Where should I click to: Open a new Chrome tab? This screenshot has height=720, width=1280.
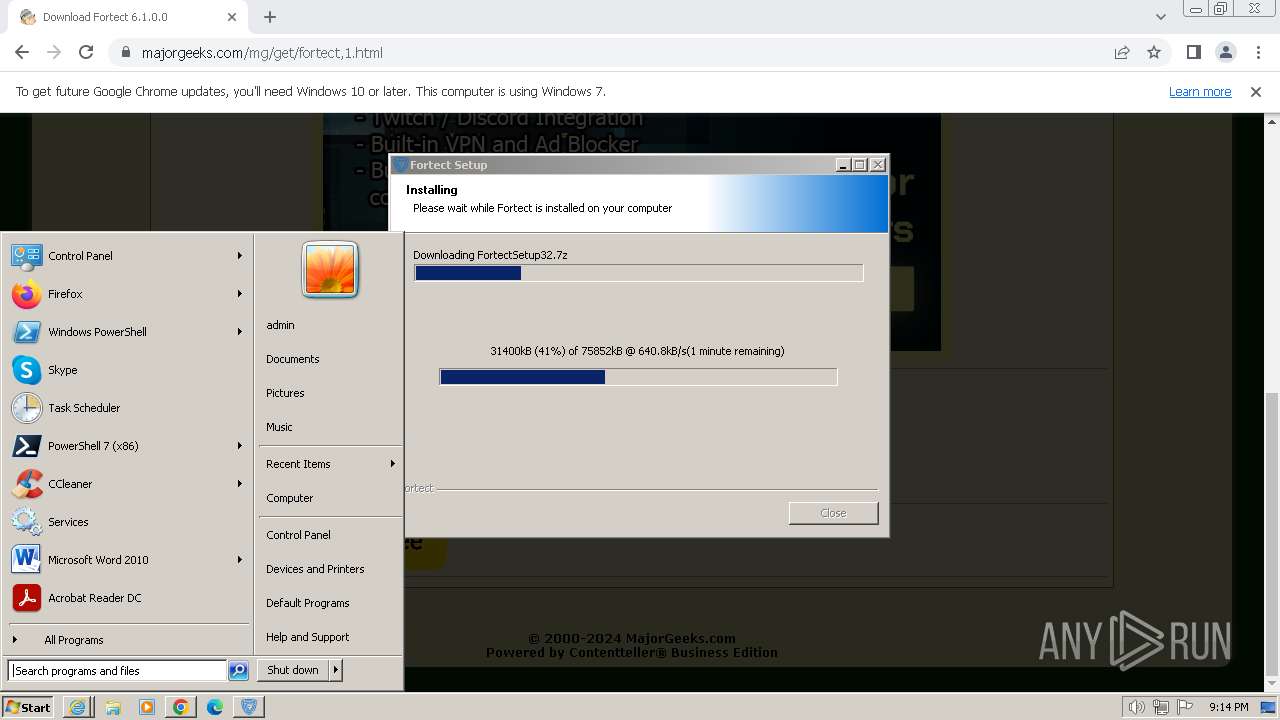coord(270,17)
